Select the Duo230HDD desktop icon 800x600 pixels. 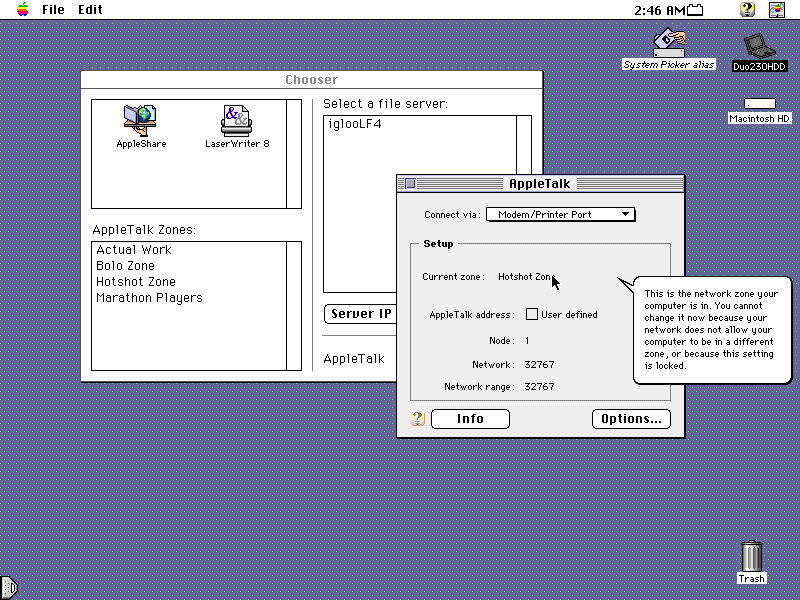(760, 52)
